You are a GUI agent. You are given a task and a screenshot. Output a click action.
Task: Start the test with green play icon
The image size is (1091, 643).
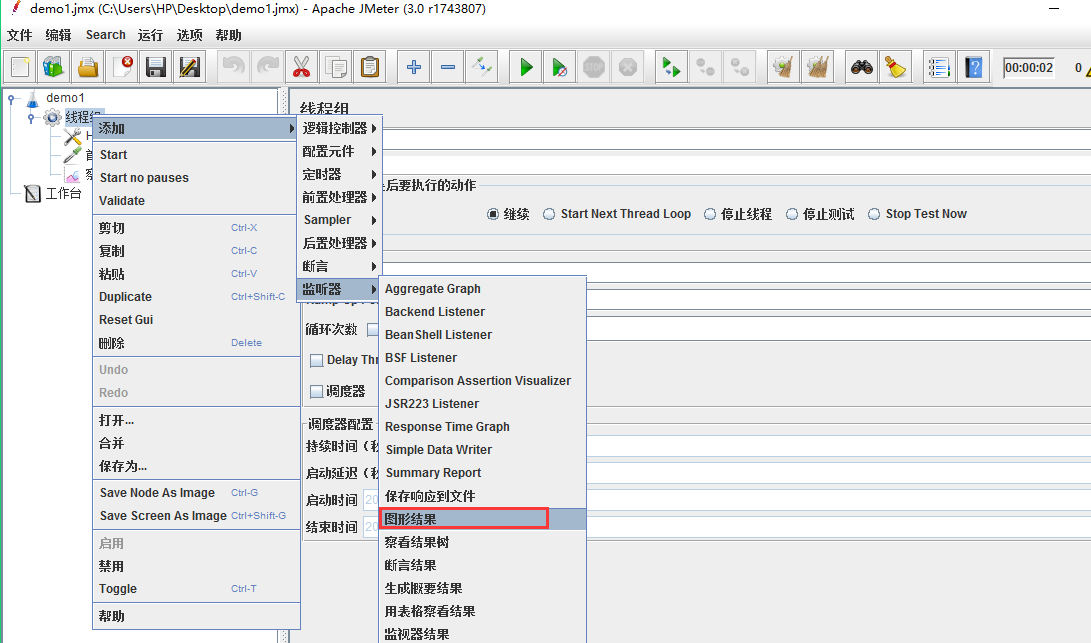pos(526,68)
